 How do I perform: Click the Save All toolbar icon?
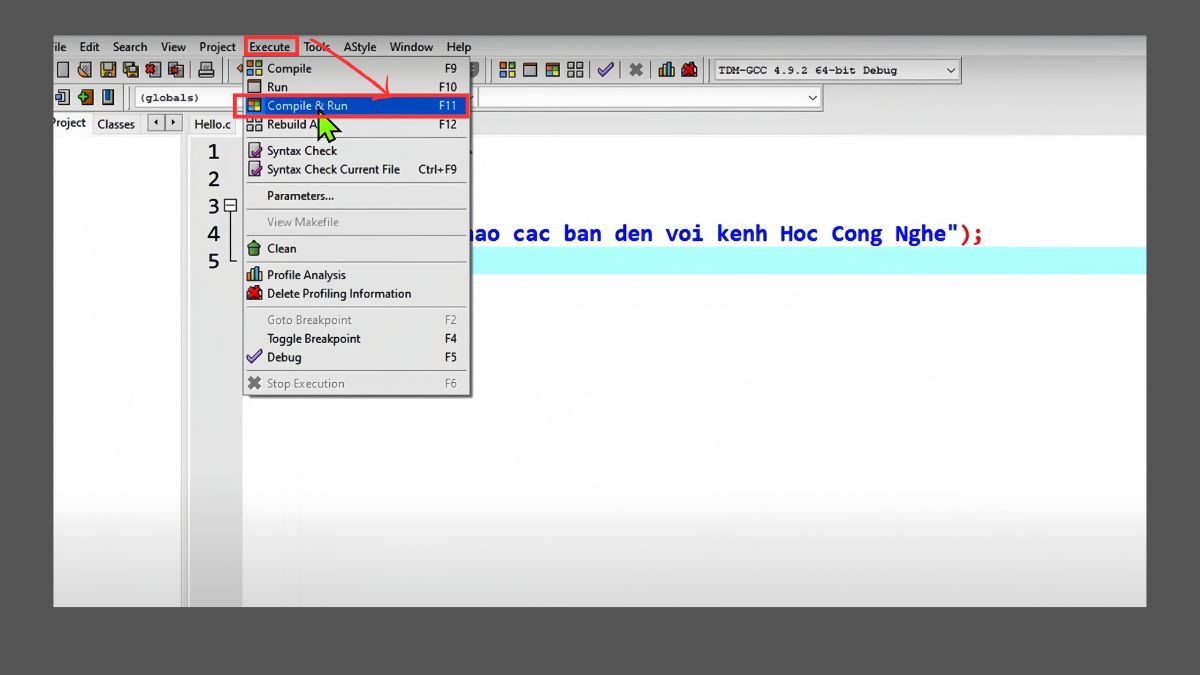coord(131,69)
